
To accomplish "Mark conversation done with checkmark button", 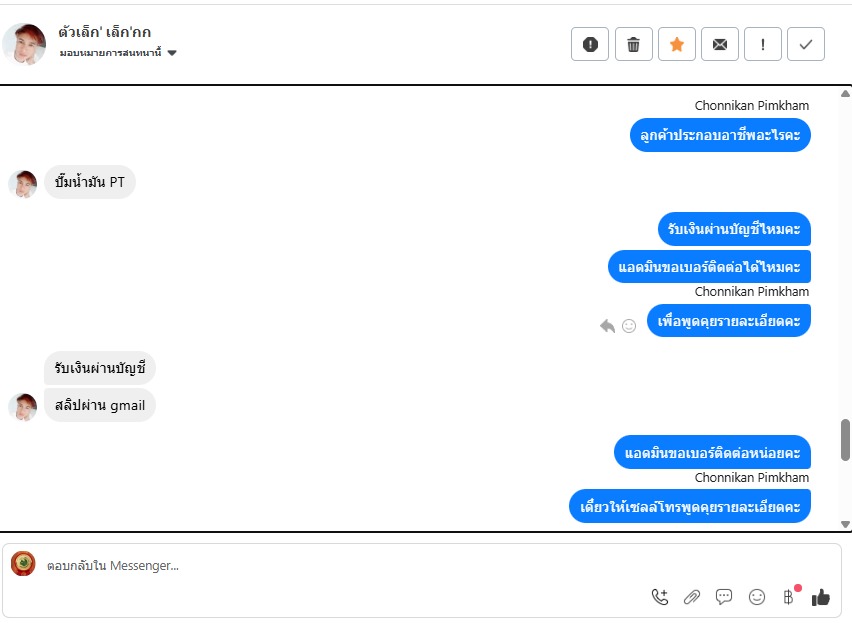I will [806, 44].
